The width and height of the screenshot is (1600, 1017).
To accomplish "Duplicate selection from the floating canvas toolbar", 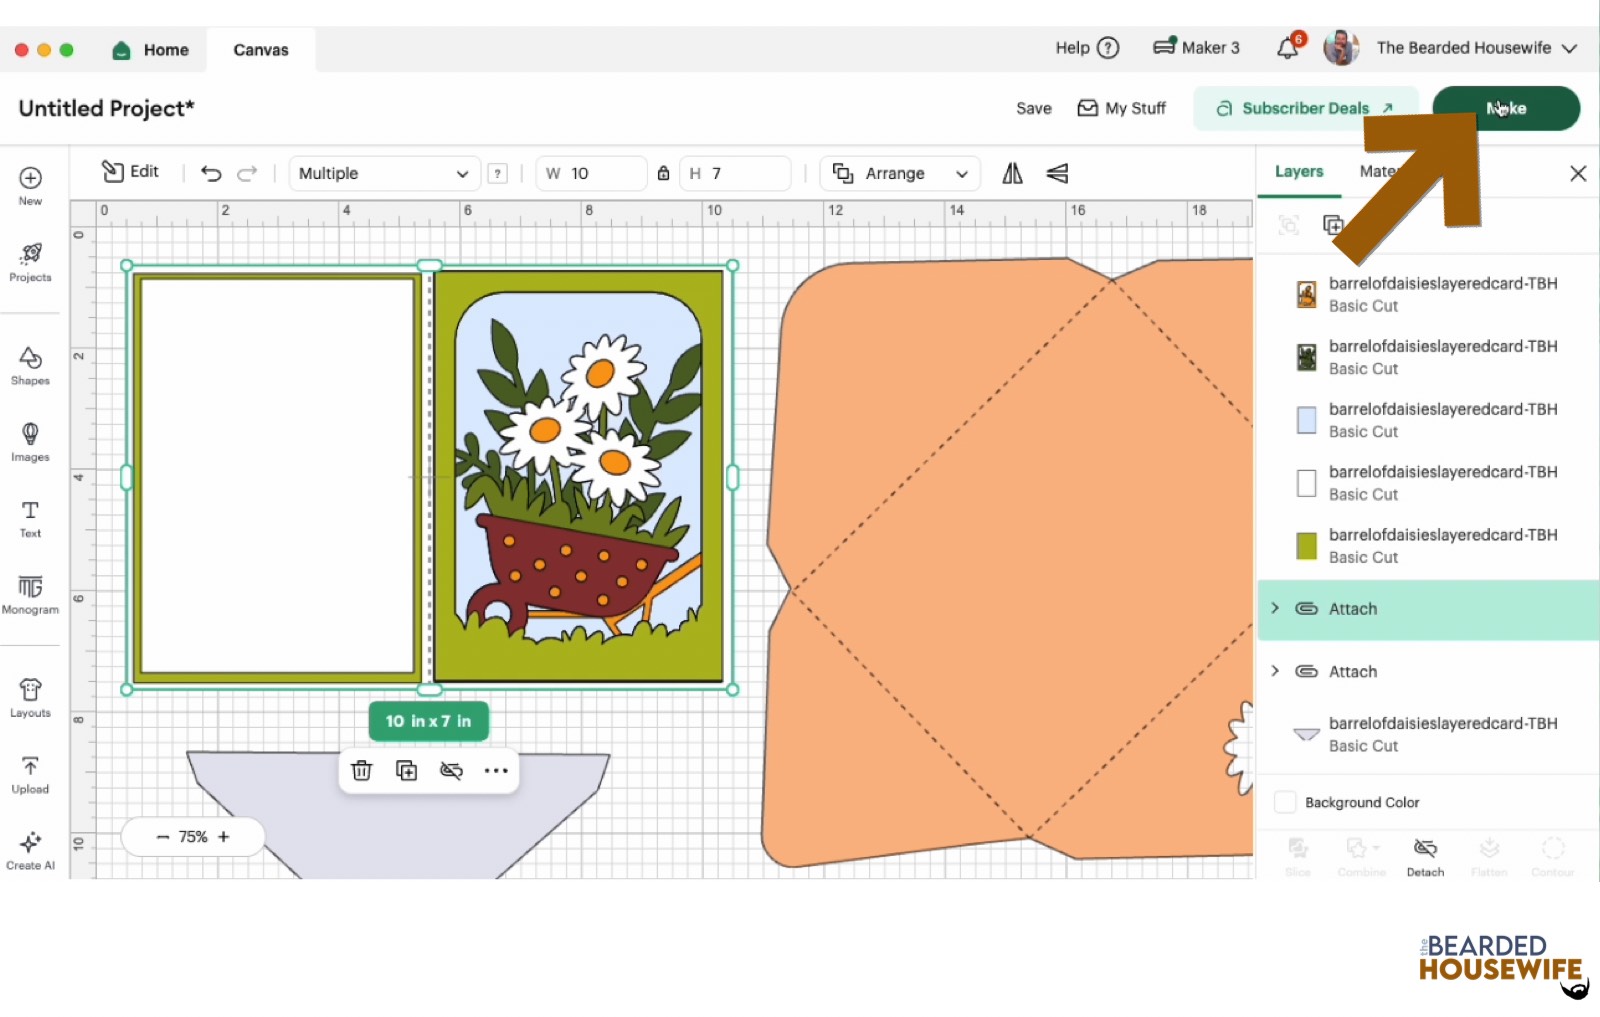I will pyautogui.click(x=407, y=770).
